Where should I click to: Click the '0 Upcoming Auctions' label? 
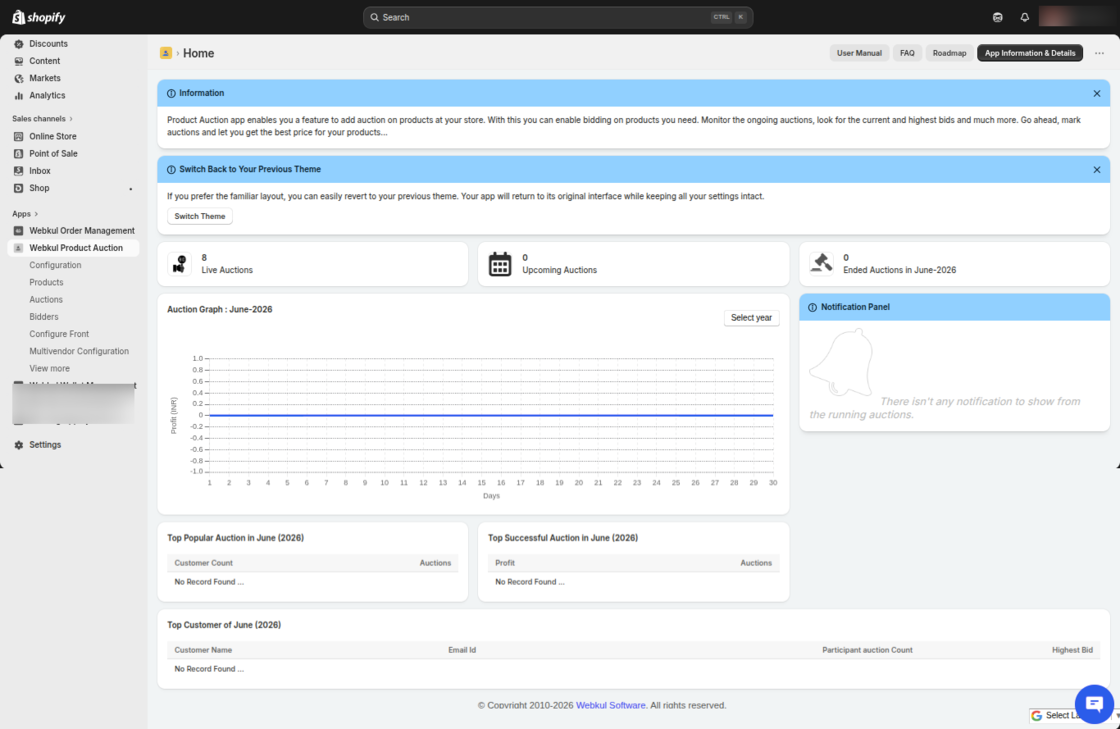(x=559, y=264)
